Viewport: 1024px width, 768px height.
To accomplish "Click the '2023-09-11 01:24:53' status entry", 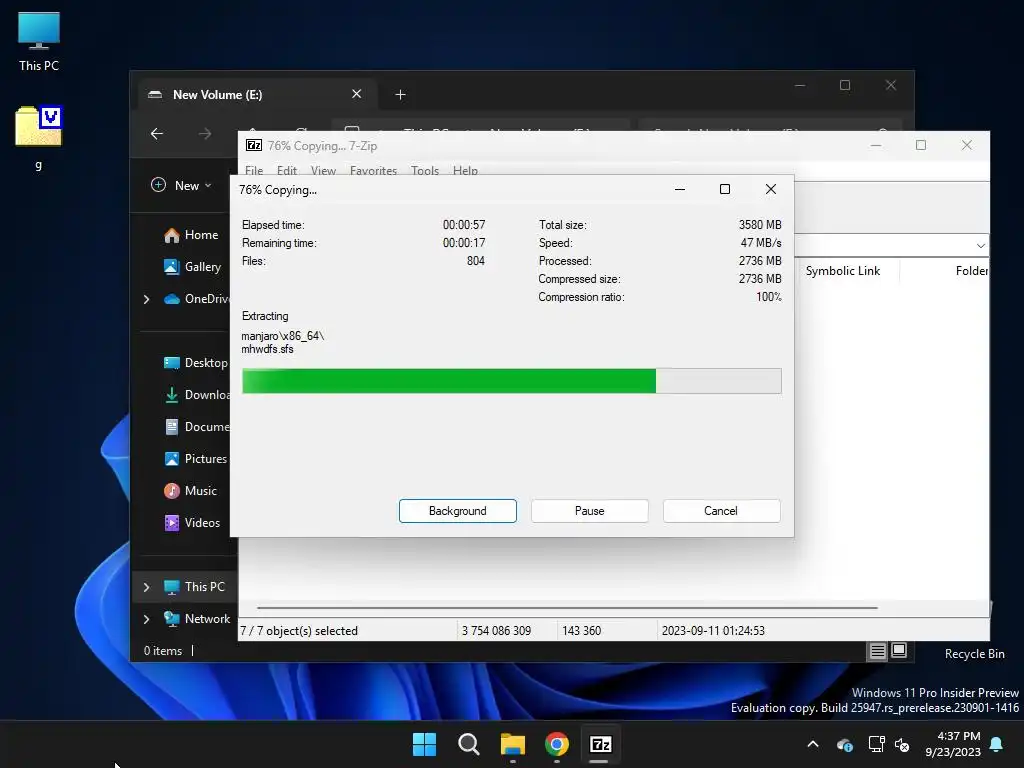I will tap(713, 631).
